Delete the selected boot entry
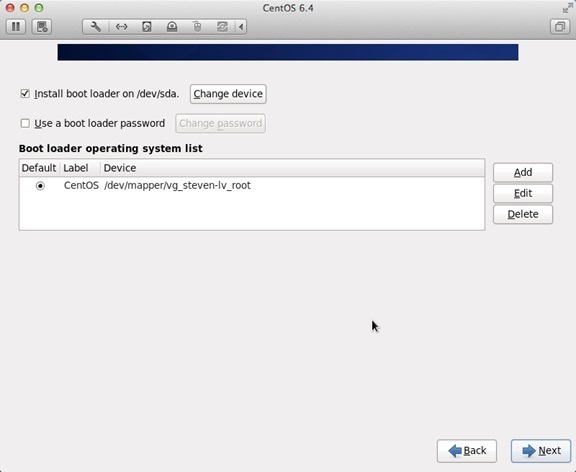This screenshot has height=472, width=576. click(523, 214)
